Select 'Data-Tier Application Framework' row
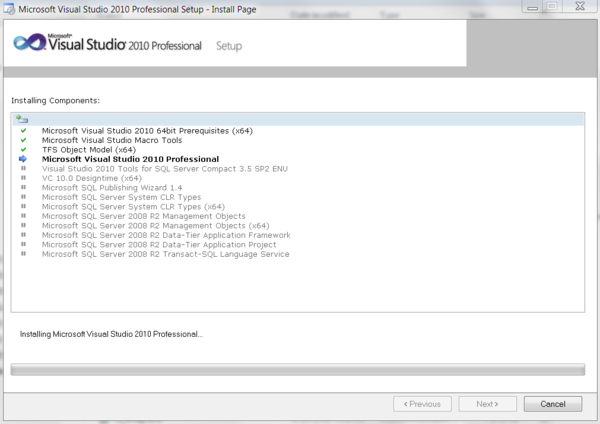 (x=166, y=235)
